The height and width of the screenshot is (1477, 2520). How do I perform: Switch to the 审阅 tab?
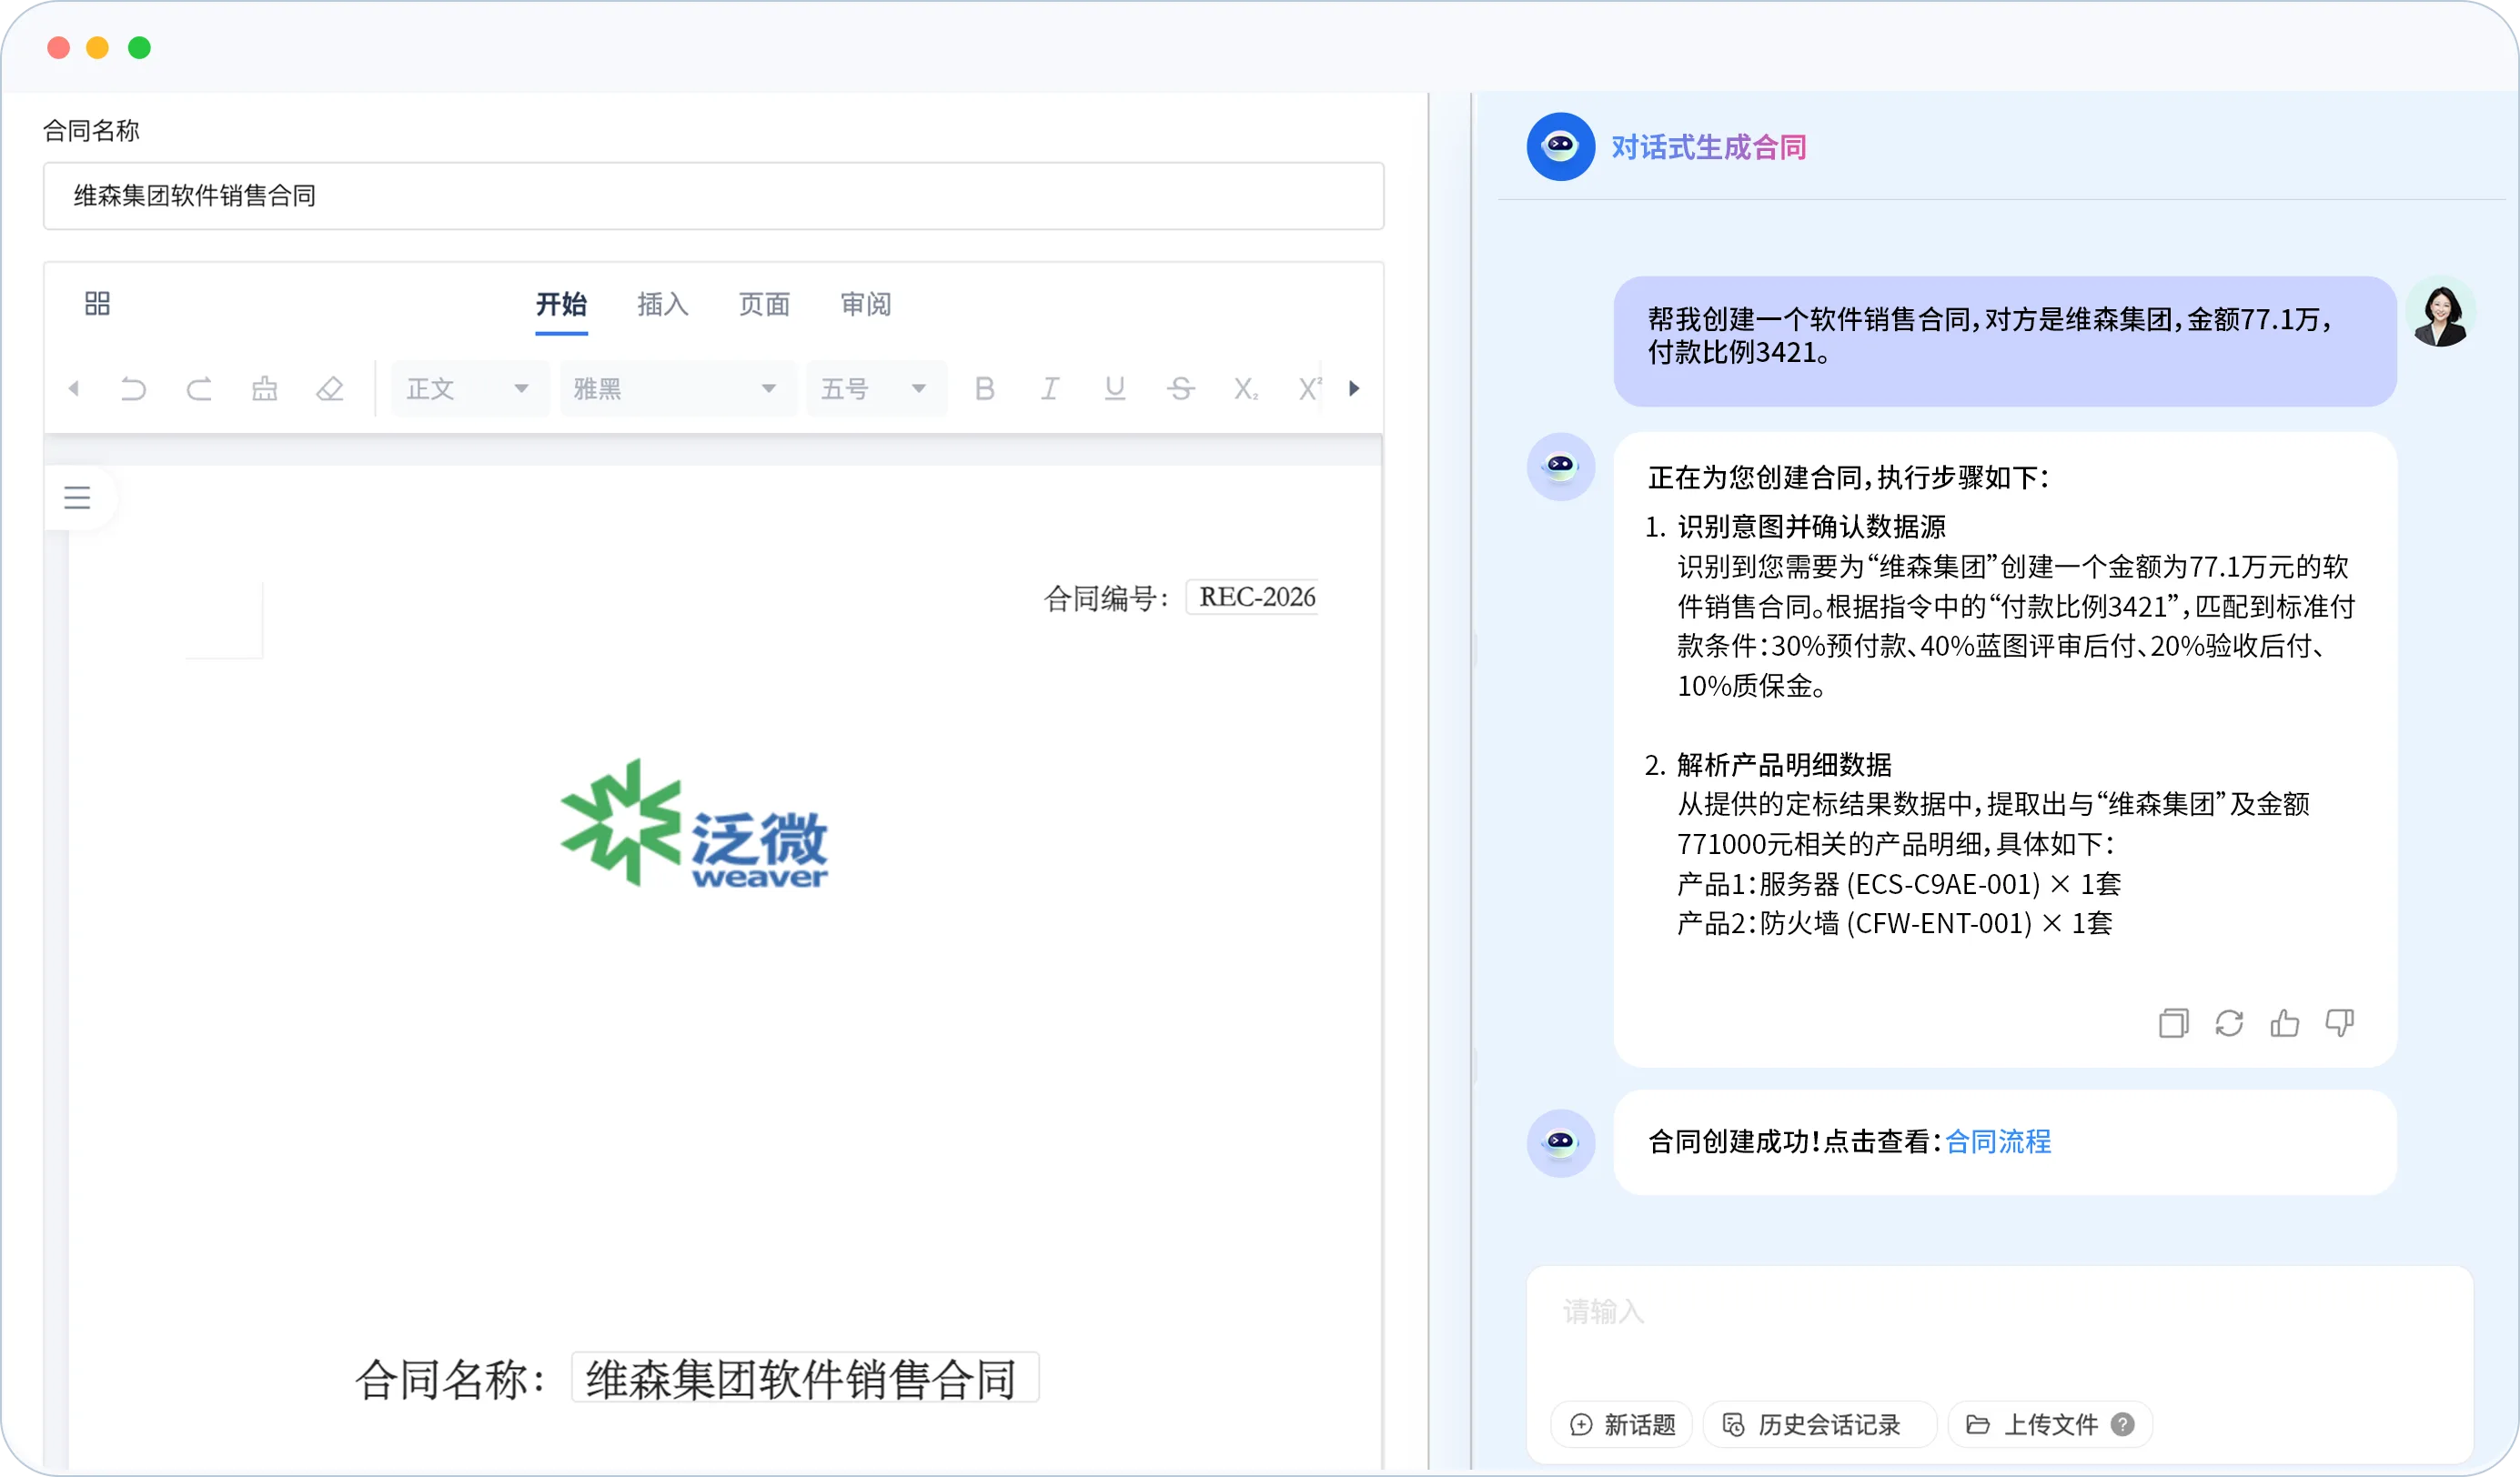[x=865, y=304]
